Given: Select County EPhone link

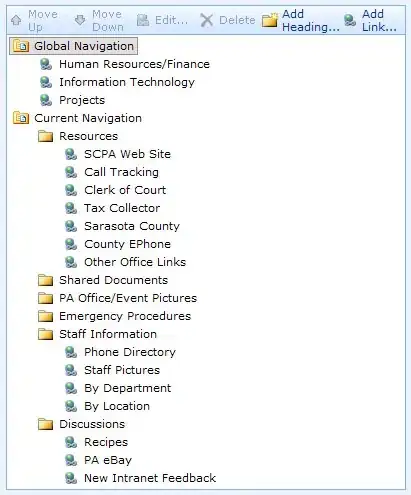Looking at the screenshot, I should tap(127, 244).
